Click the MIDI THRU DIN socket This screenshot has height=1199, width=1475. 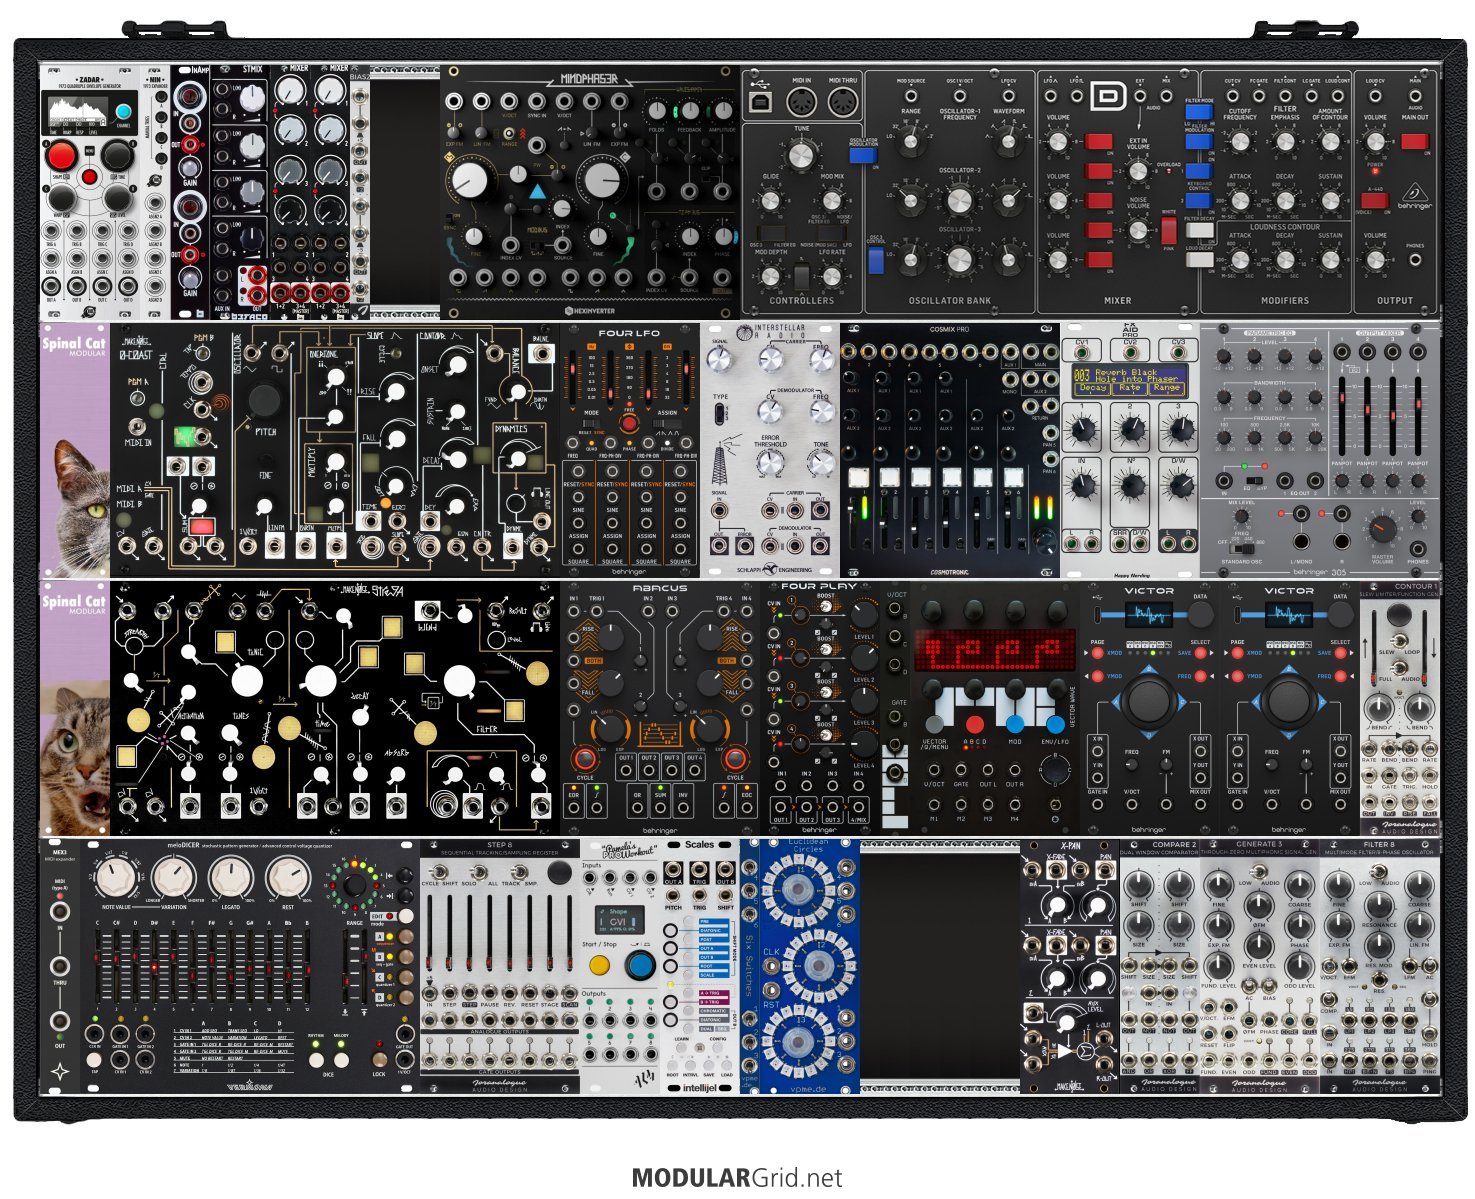[x=842, y=103]
